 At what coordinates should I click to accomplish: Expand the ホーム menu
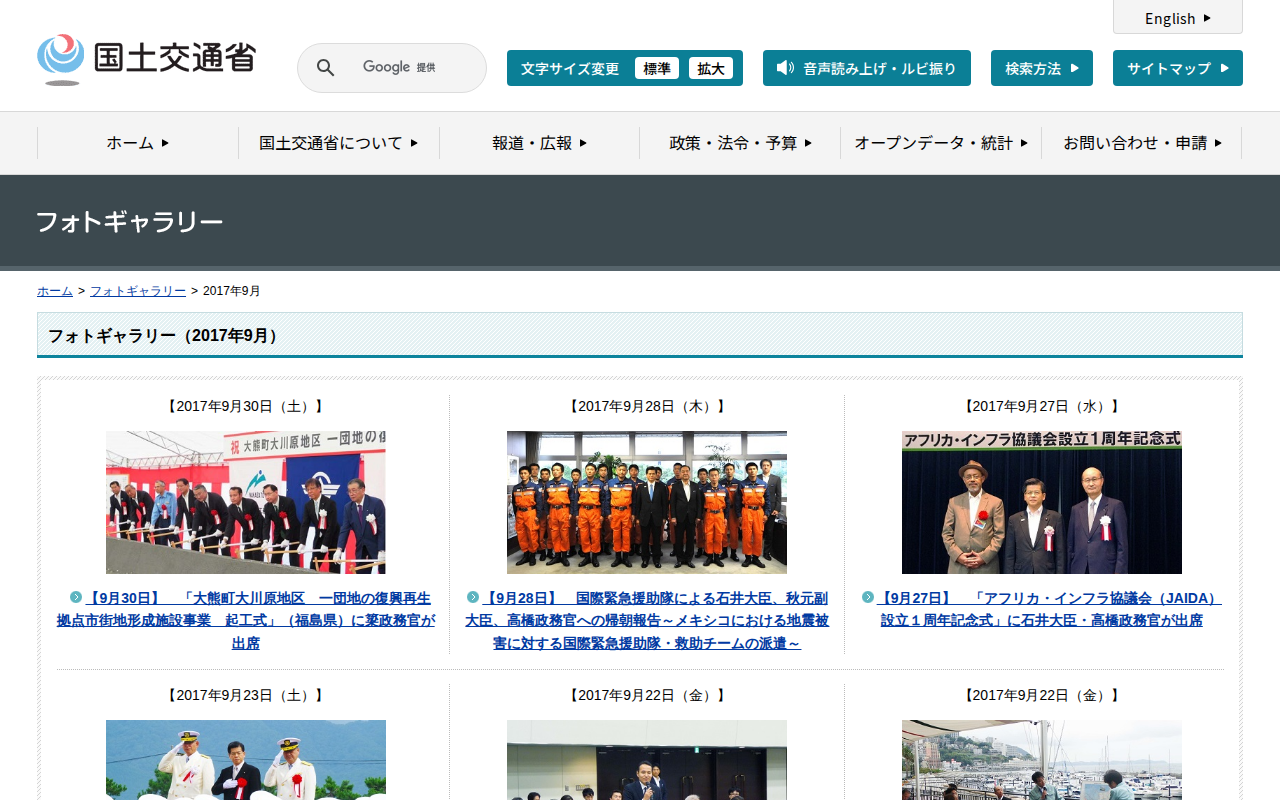point(138,143)
